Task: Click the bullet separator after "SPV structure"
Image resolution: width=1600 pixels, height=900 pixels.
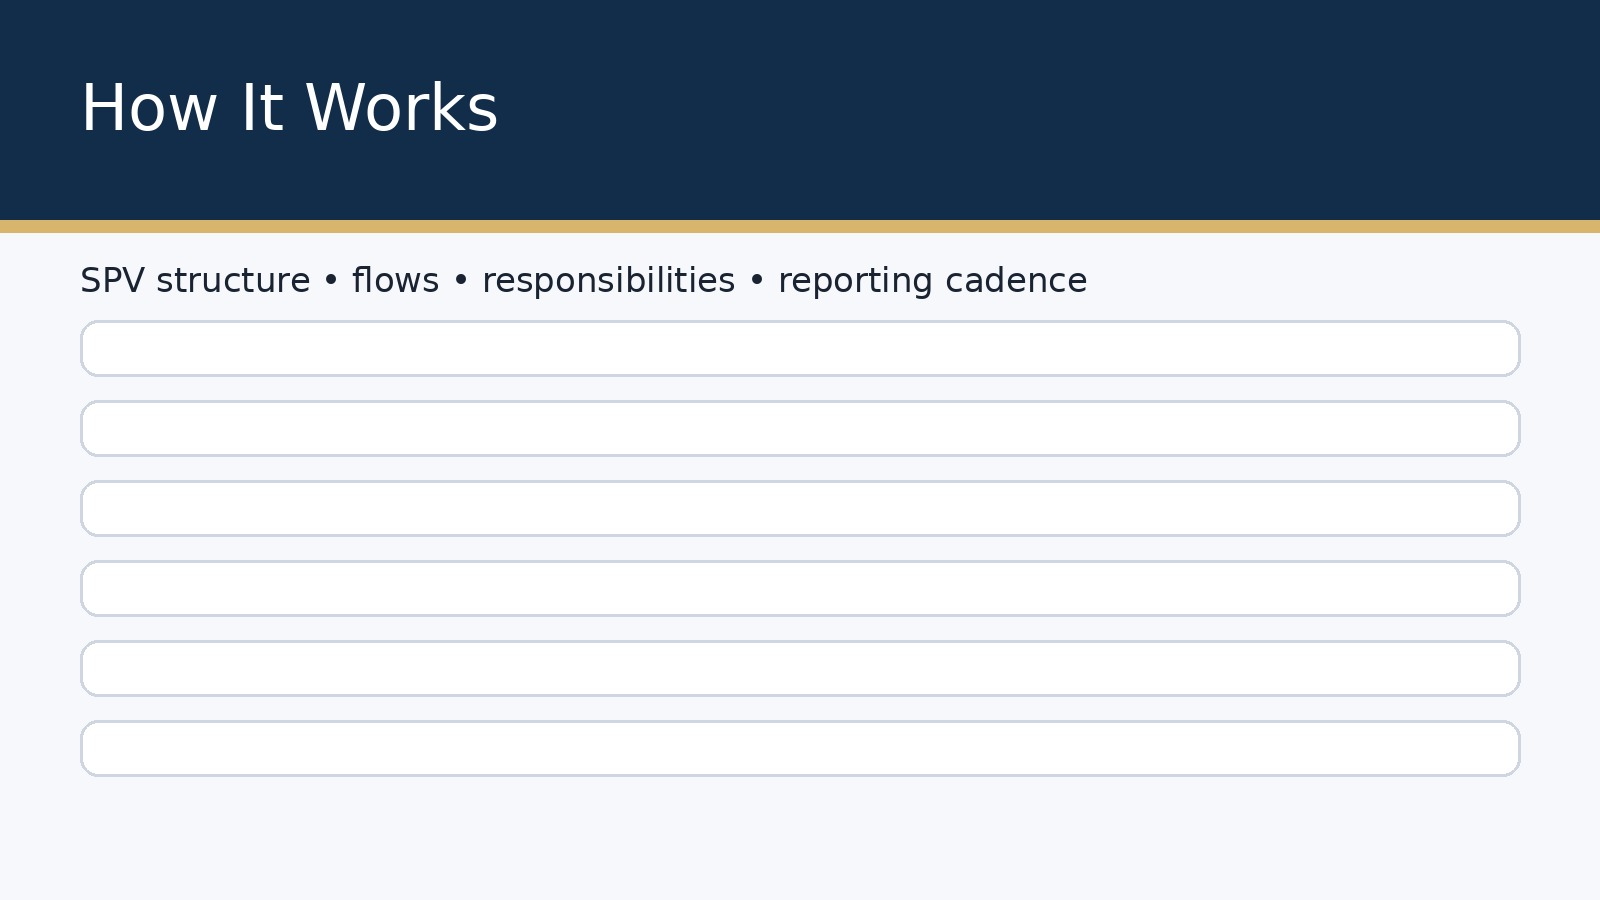Action: (x=331, y=282)
